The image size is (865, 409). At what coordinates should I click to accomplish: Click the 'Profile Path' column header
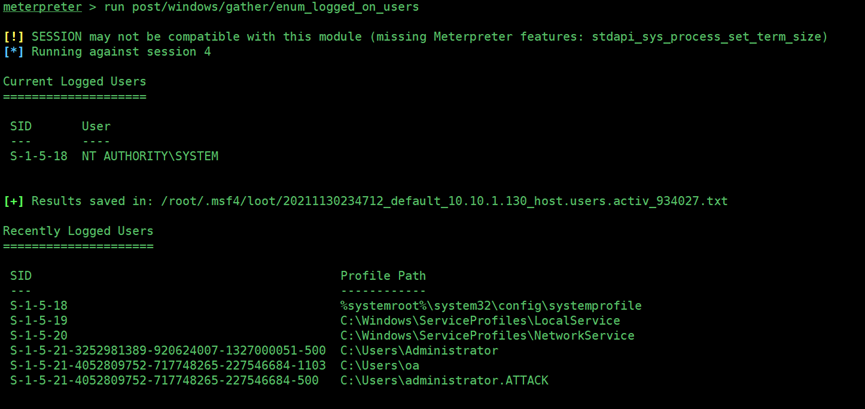[383, 275]
